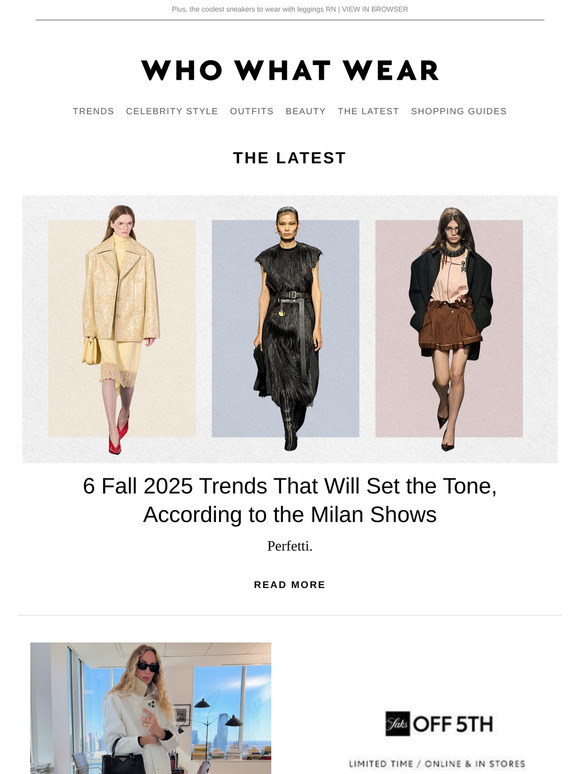Click the Saks OFF 5TH logo
Image resolution: width=580 pixels, height=774 pixels.
439,724
